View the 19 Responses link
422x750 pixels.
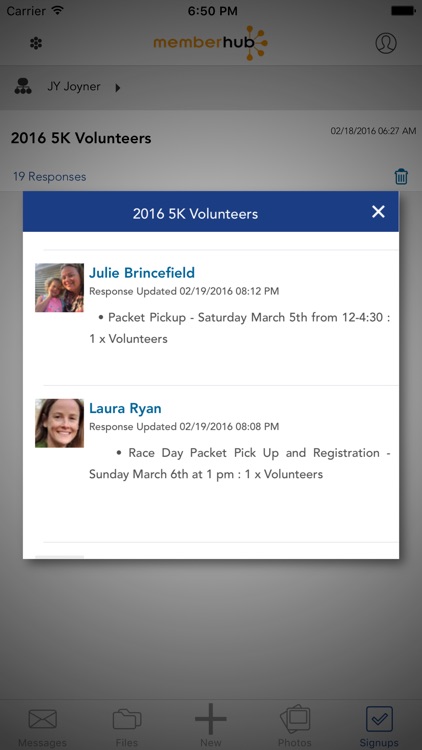(x=49, y=176)
